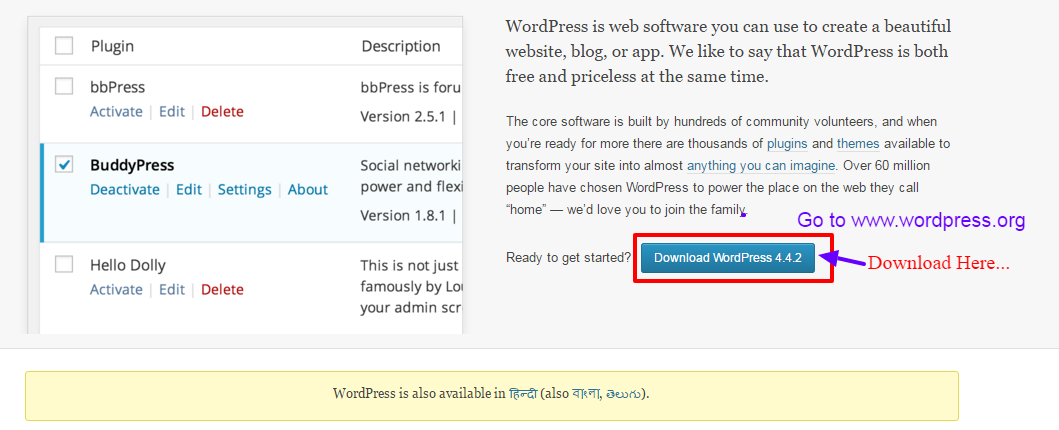Deactivate the BuddyPress plugin
The height and width of the screenshot is (430, 1059).
click(x=125, y=190)
